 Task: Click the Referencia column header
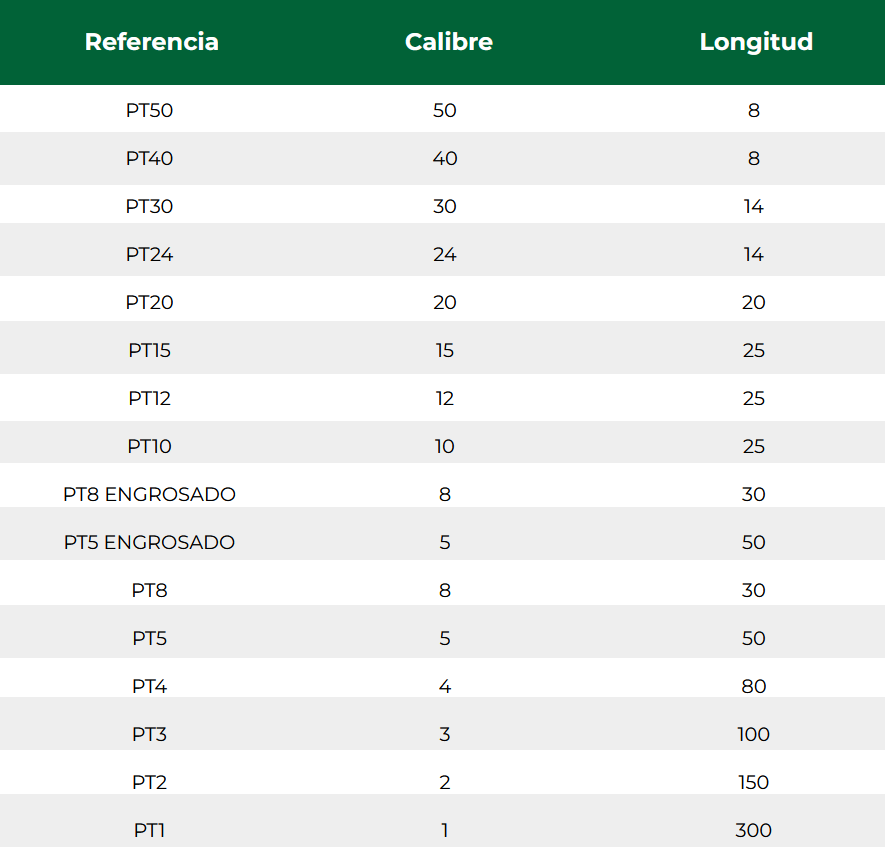point(151,42)
